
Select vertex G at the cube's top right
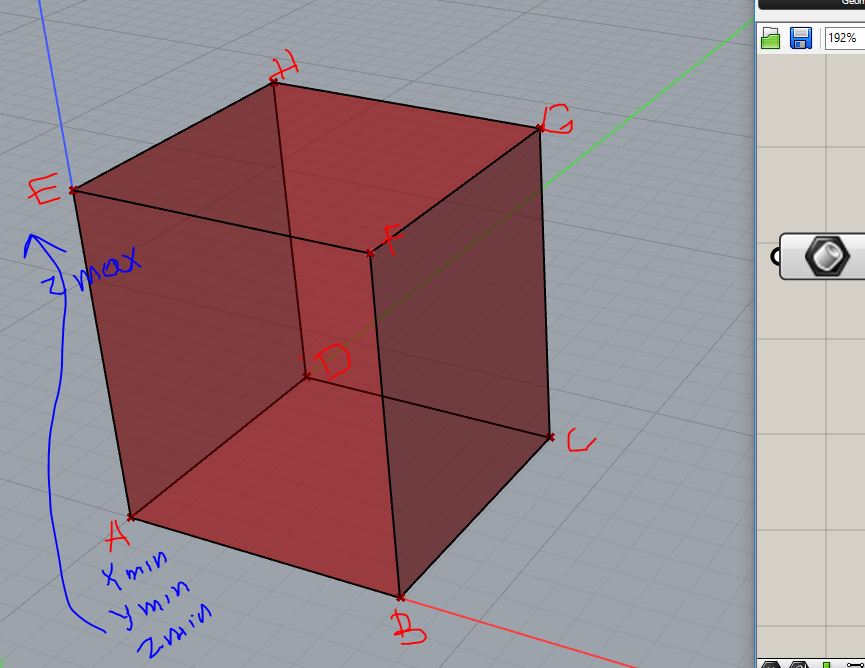pyautogui.click(x=540, y=126)
